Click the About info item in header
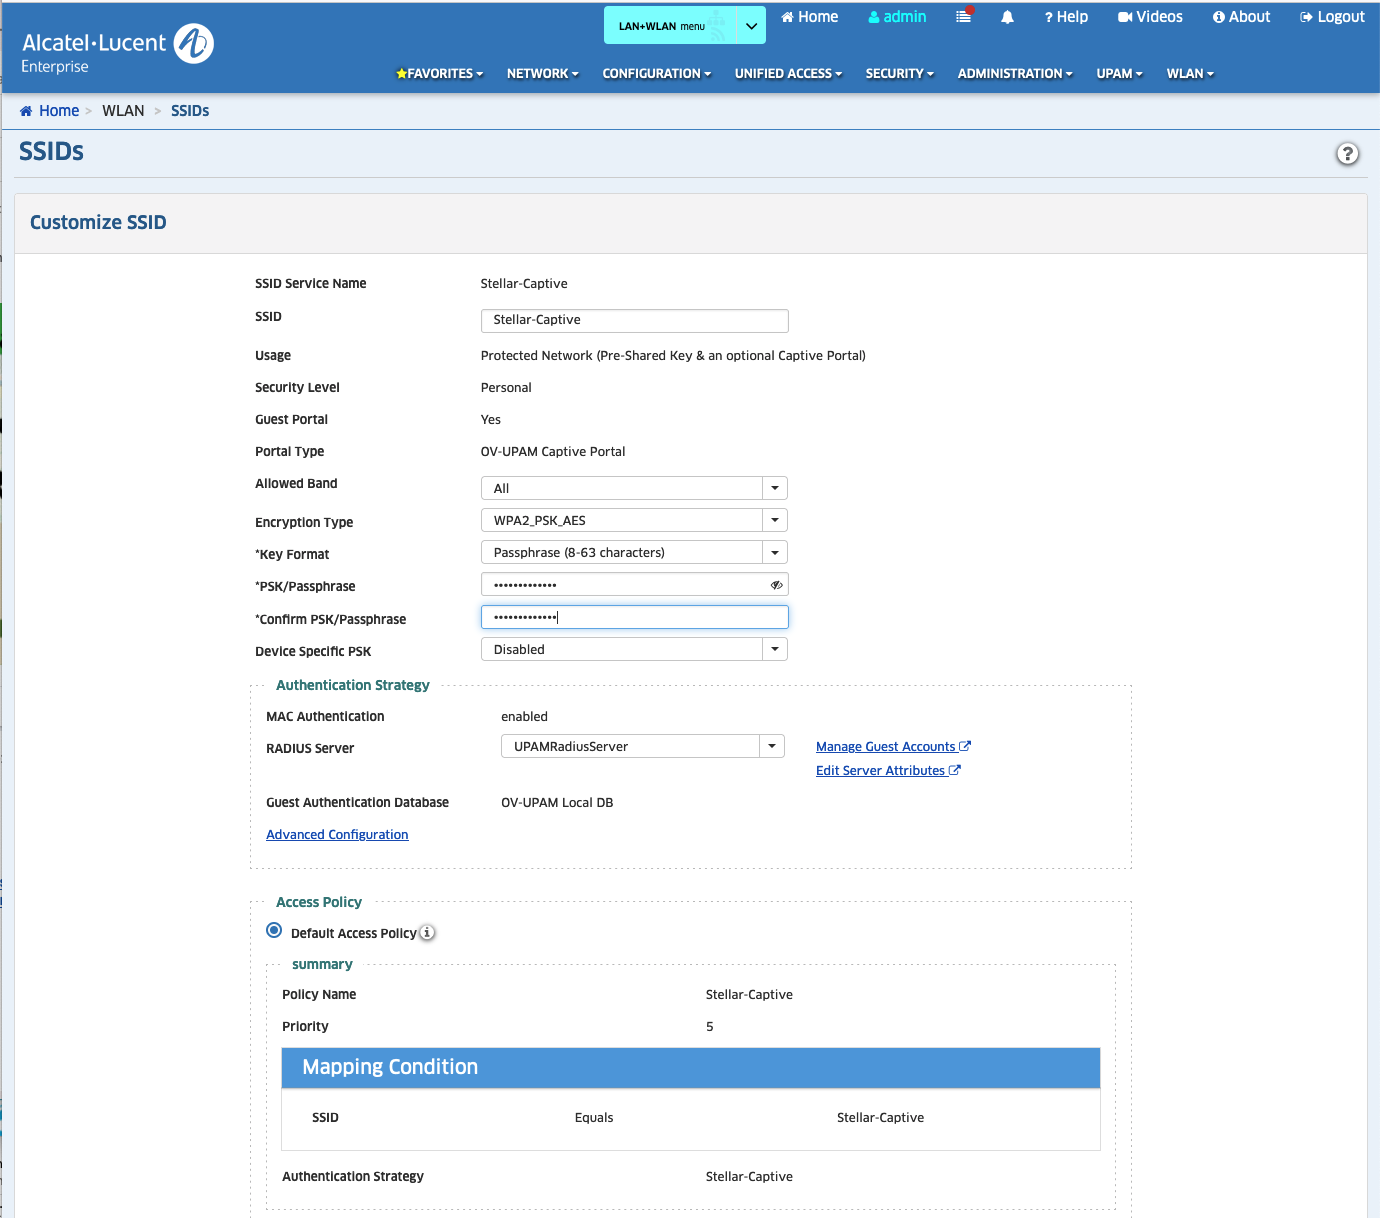 [x=1241, y=17]
